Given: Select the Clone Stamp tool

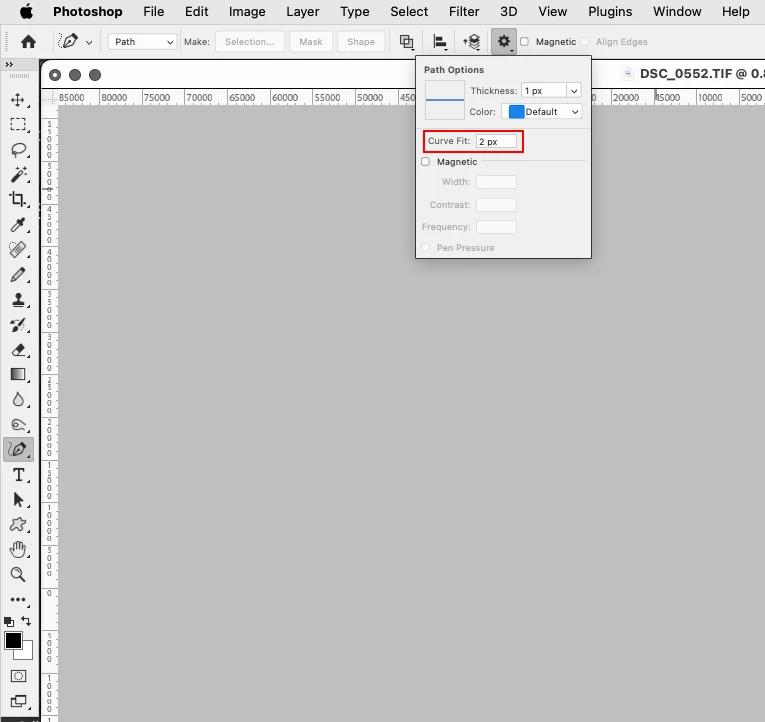Looking at the screenshot, I should (18, 300).
